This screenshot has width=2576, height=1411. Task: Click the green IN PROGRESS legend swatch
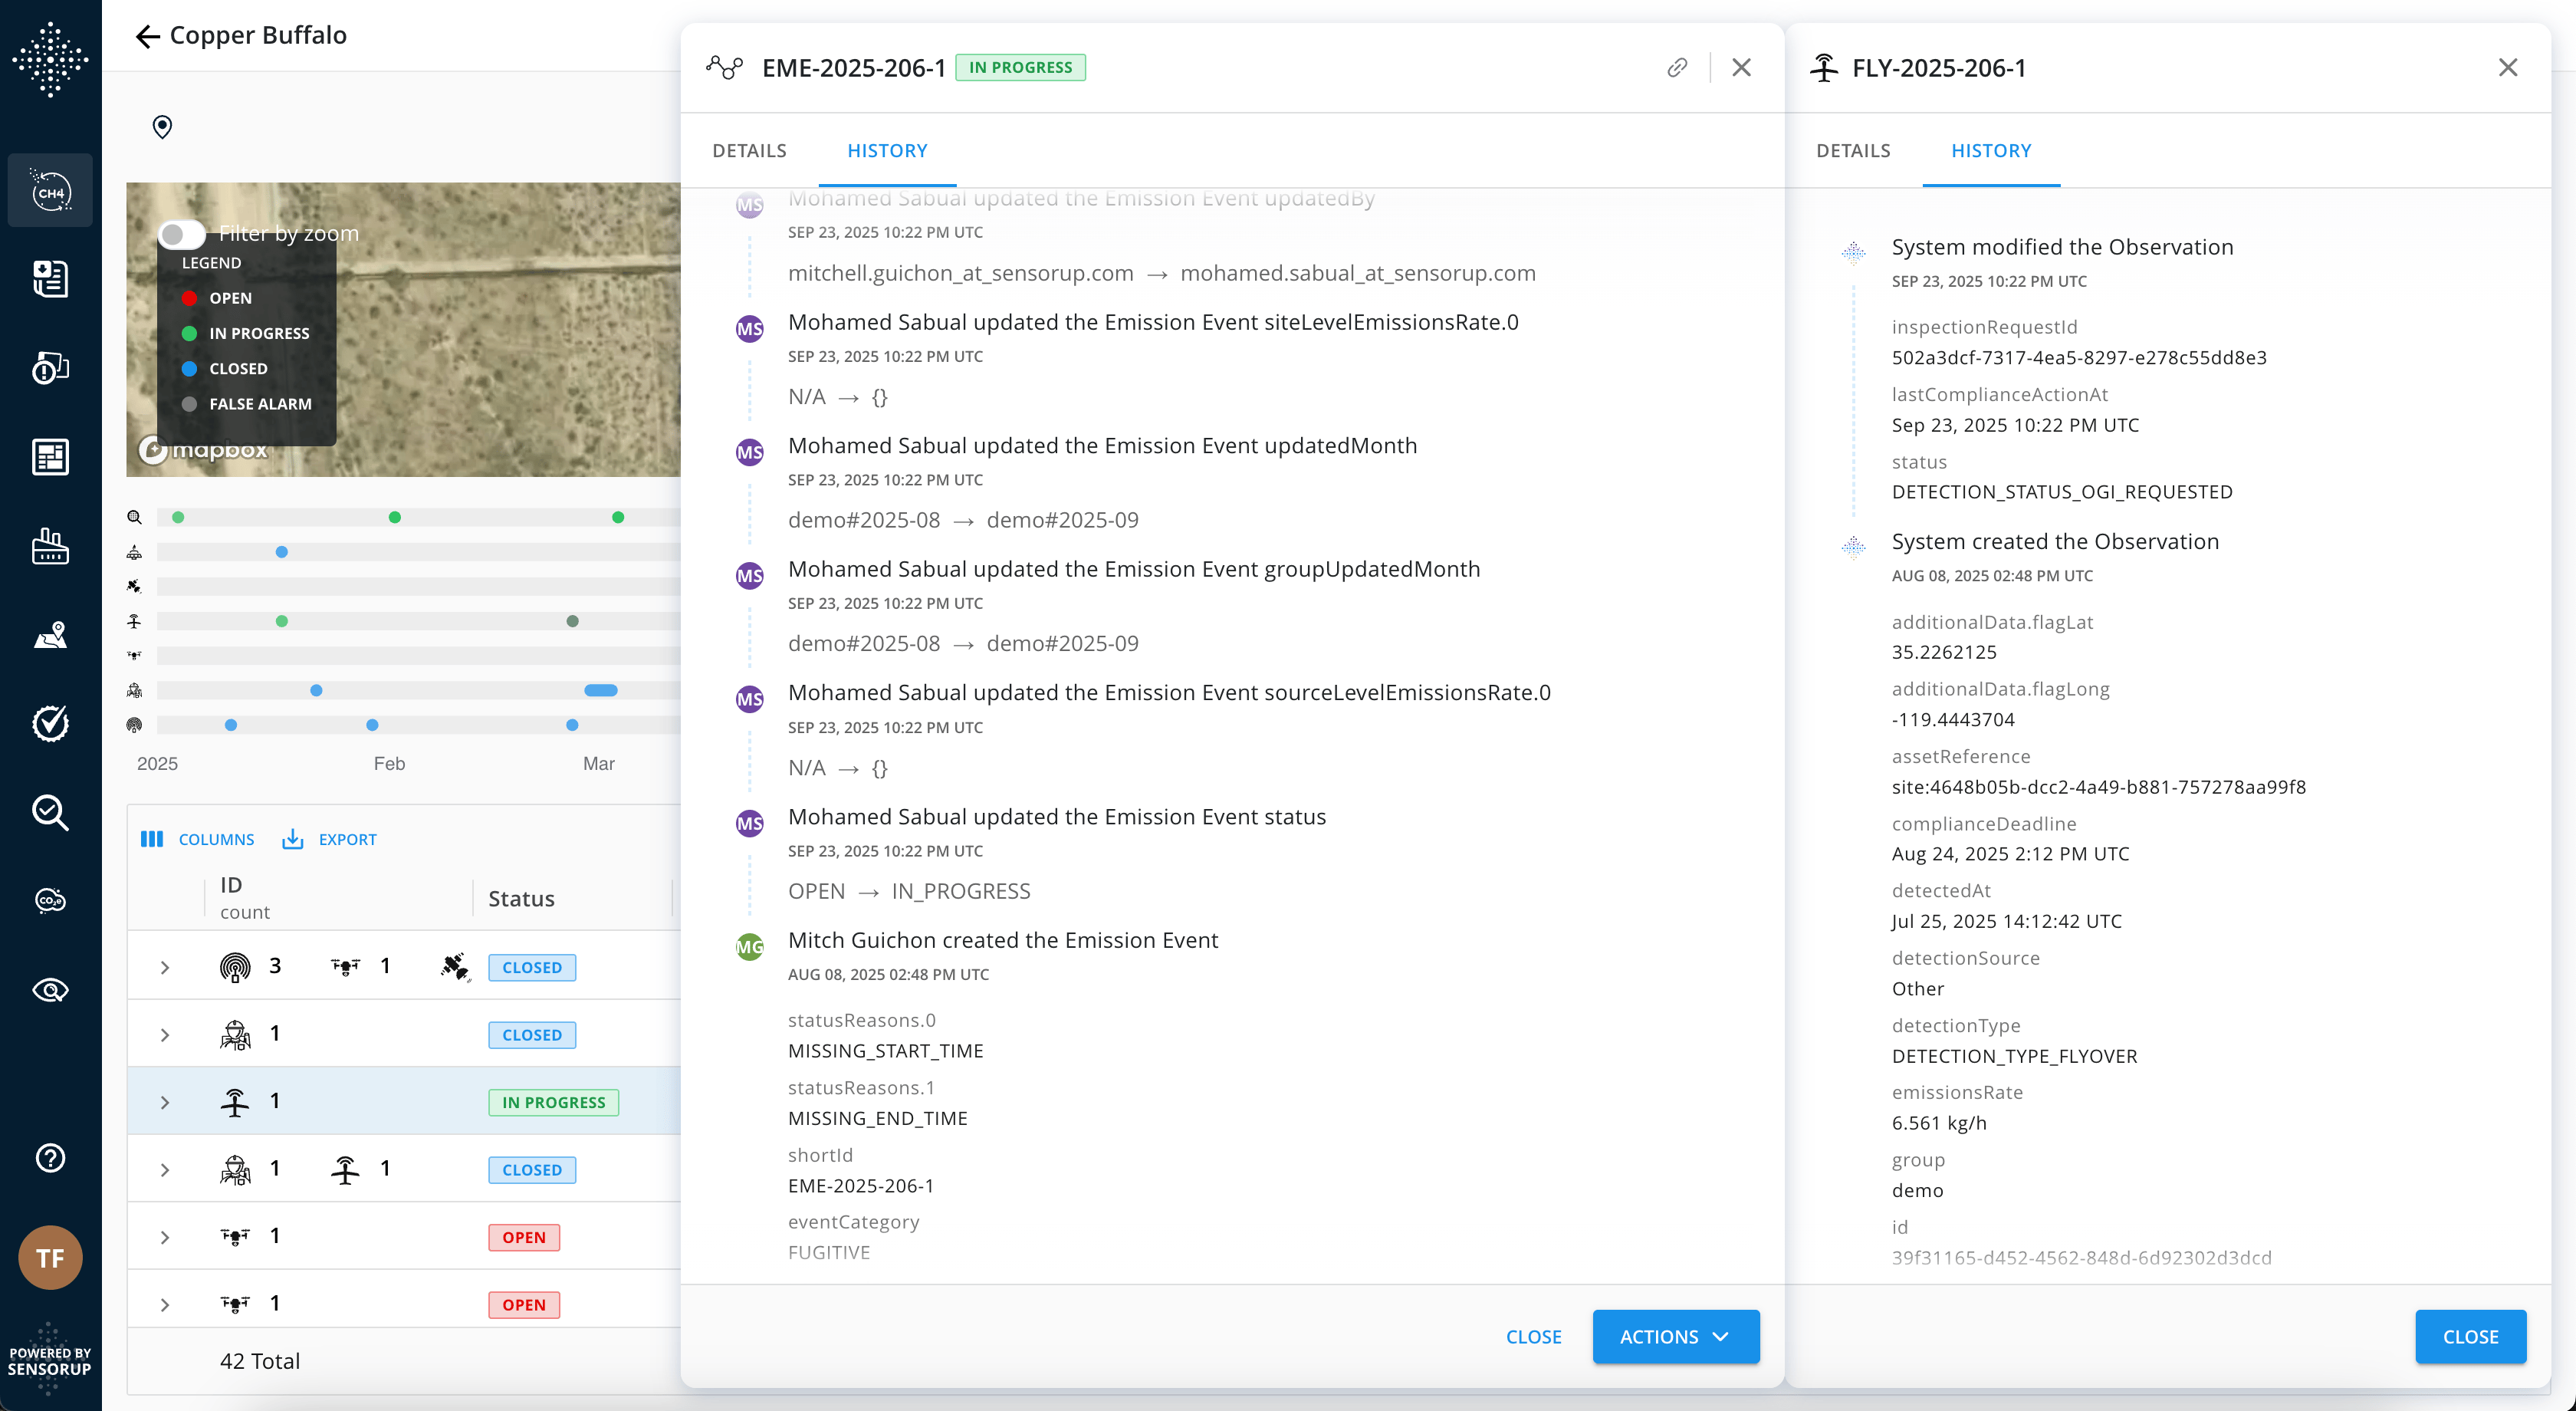click(x=189, y=333)
